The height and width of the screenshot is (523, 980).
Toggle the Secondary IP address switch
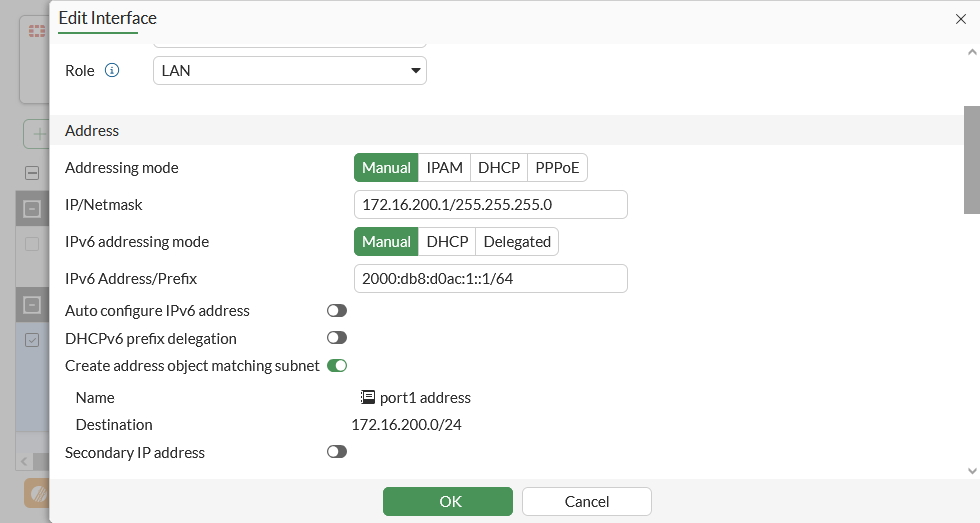(x=337, y=452)
